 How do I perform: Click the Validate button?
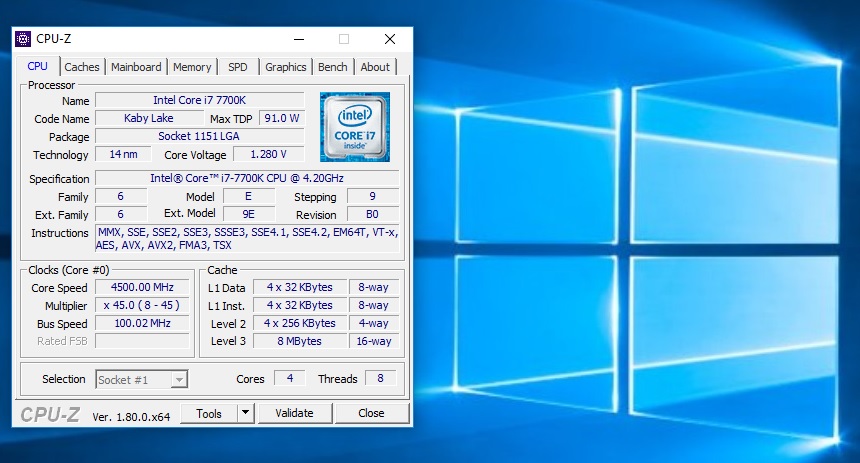[294, 413]
